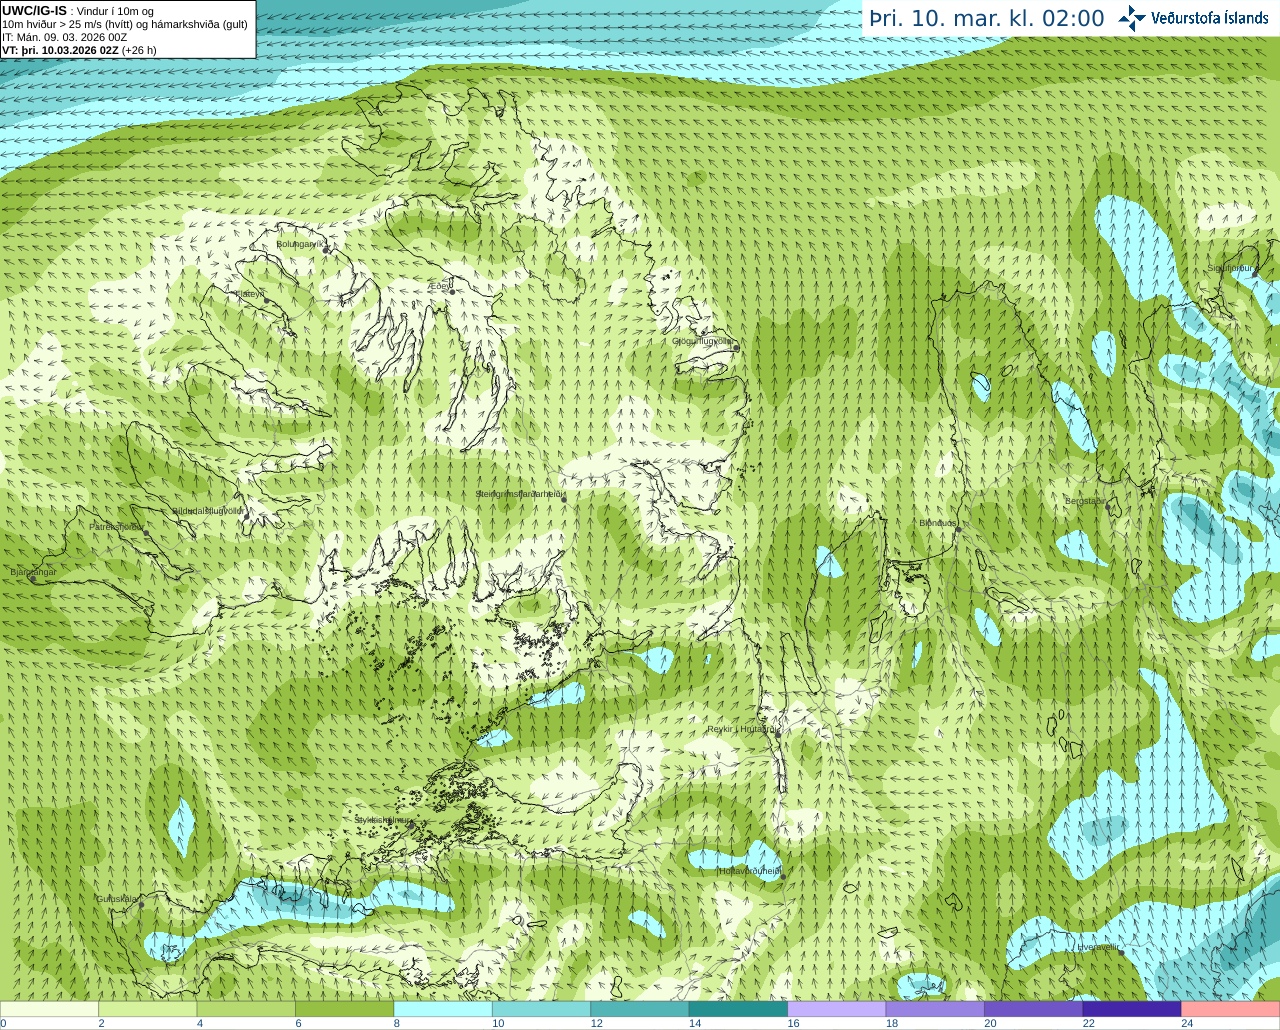Click the Veðurstofa Íslands logo

1194,18
